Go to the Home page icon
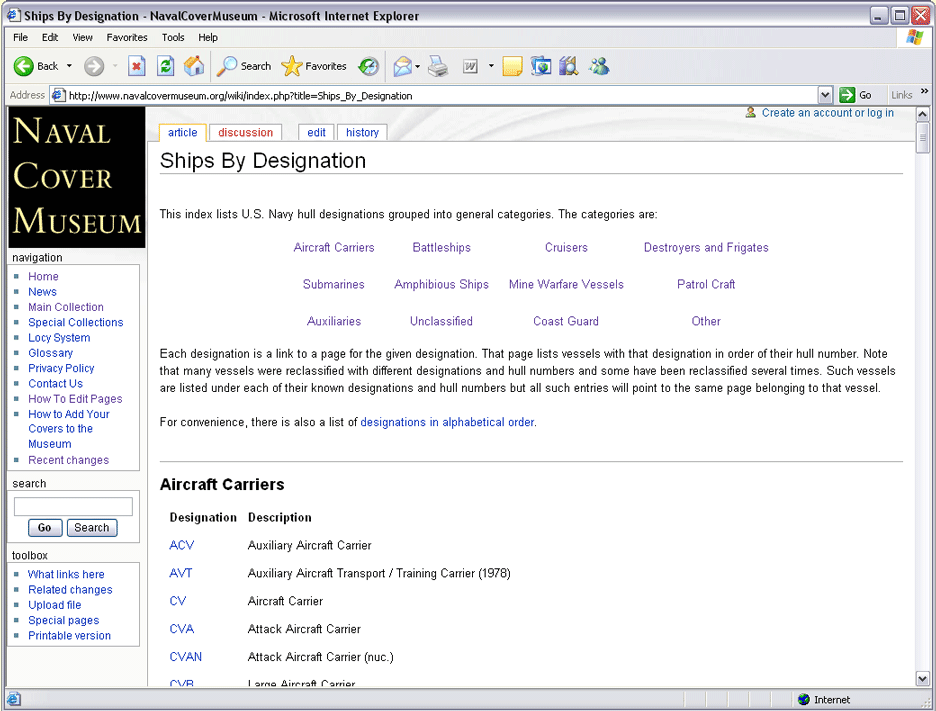The image size is (936, 711). (x=194, y=67)
